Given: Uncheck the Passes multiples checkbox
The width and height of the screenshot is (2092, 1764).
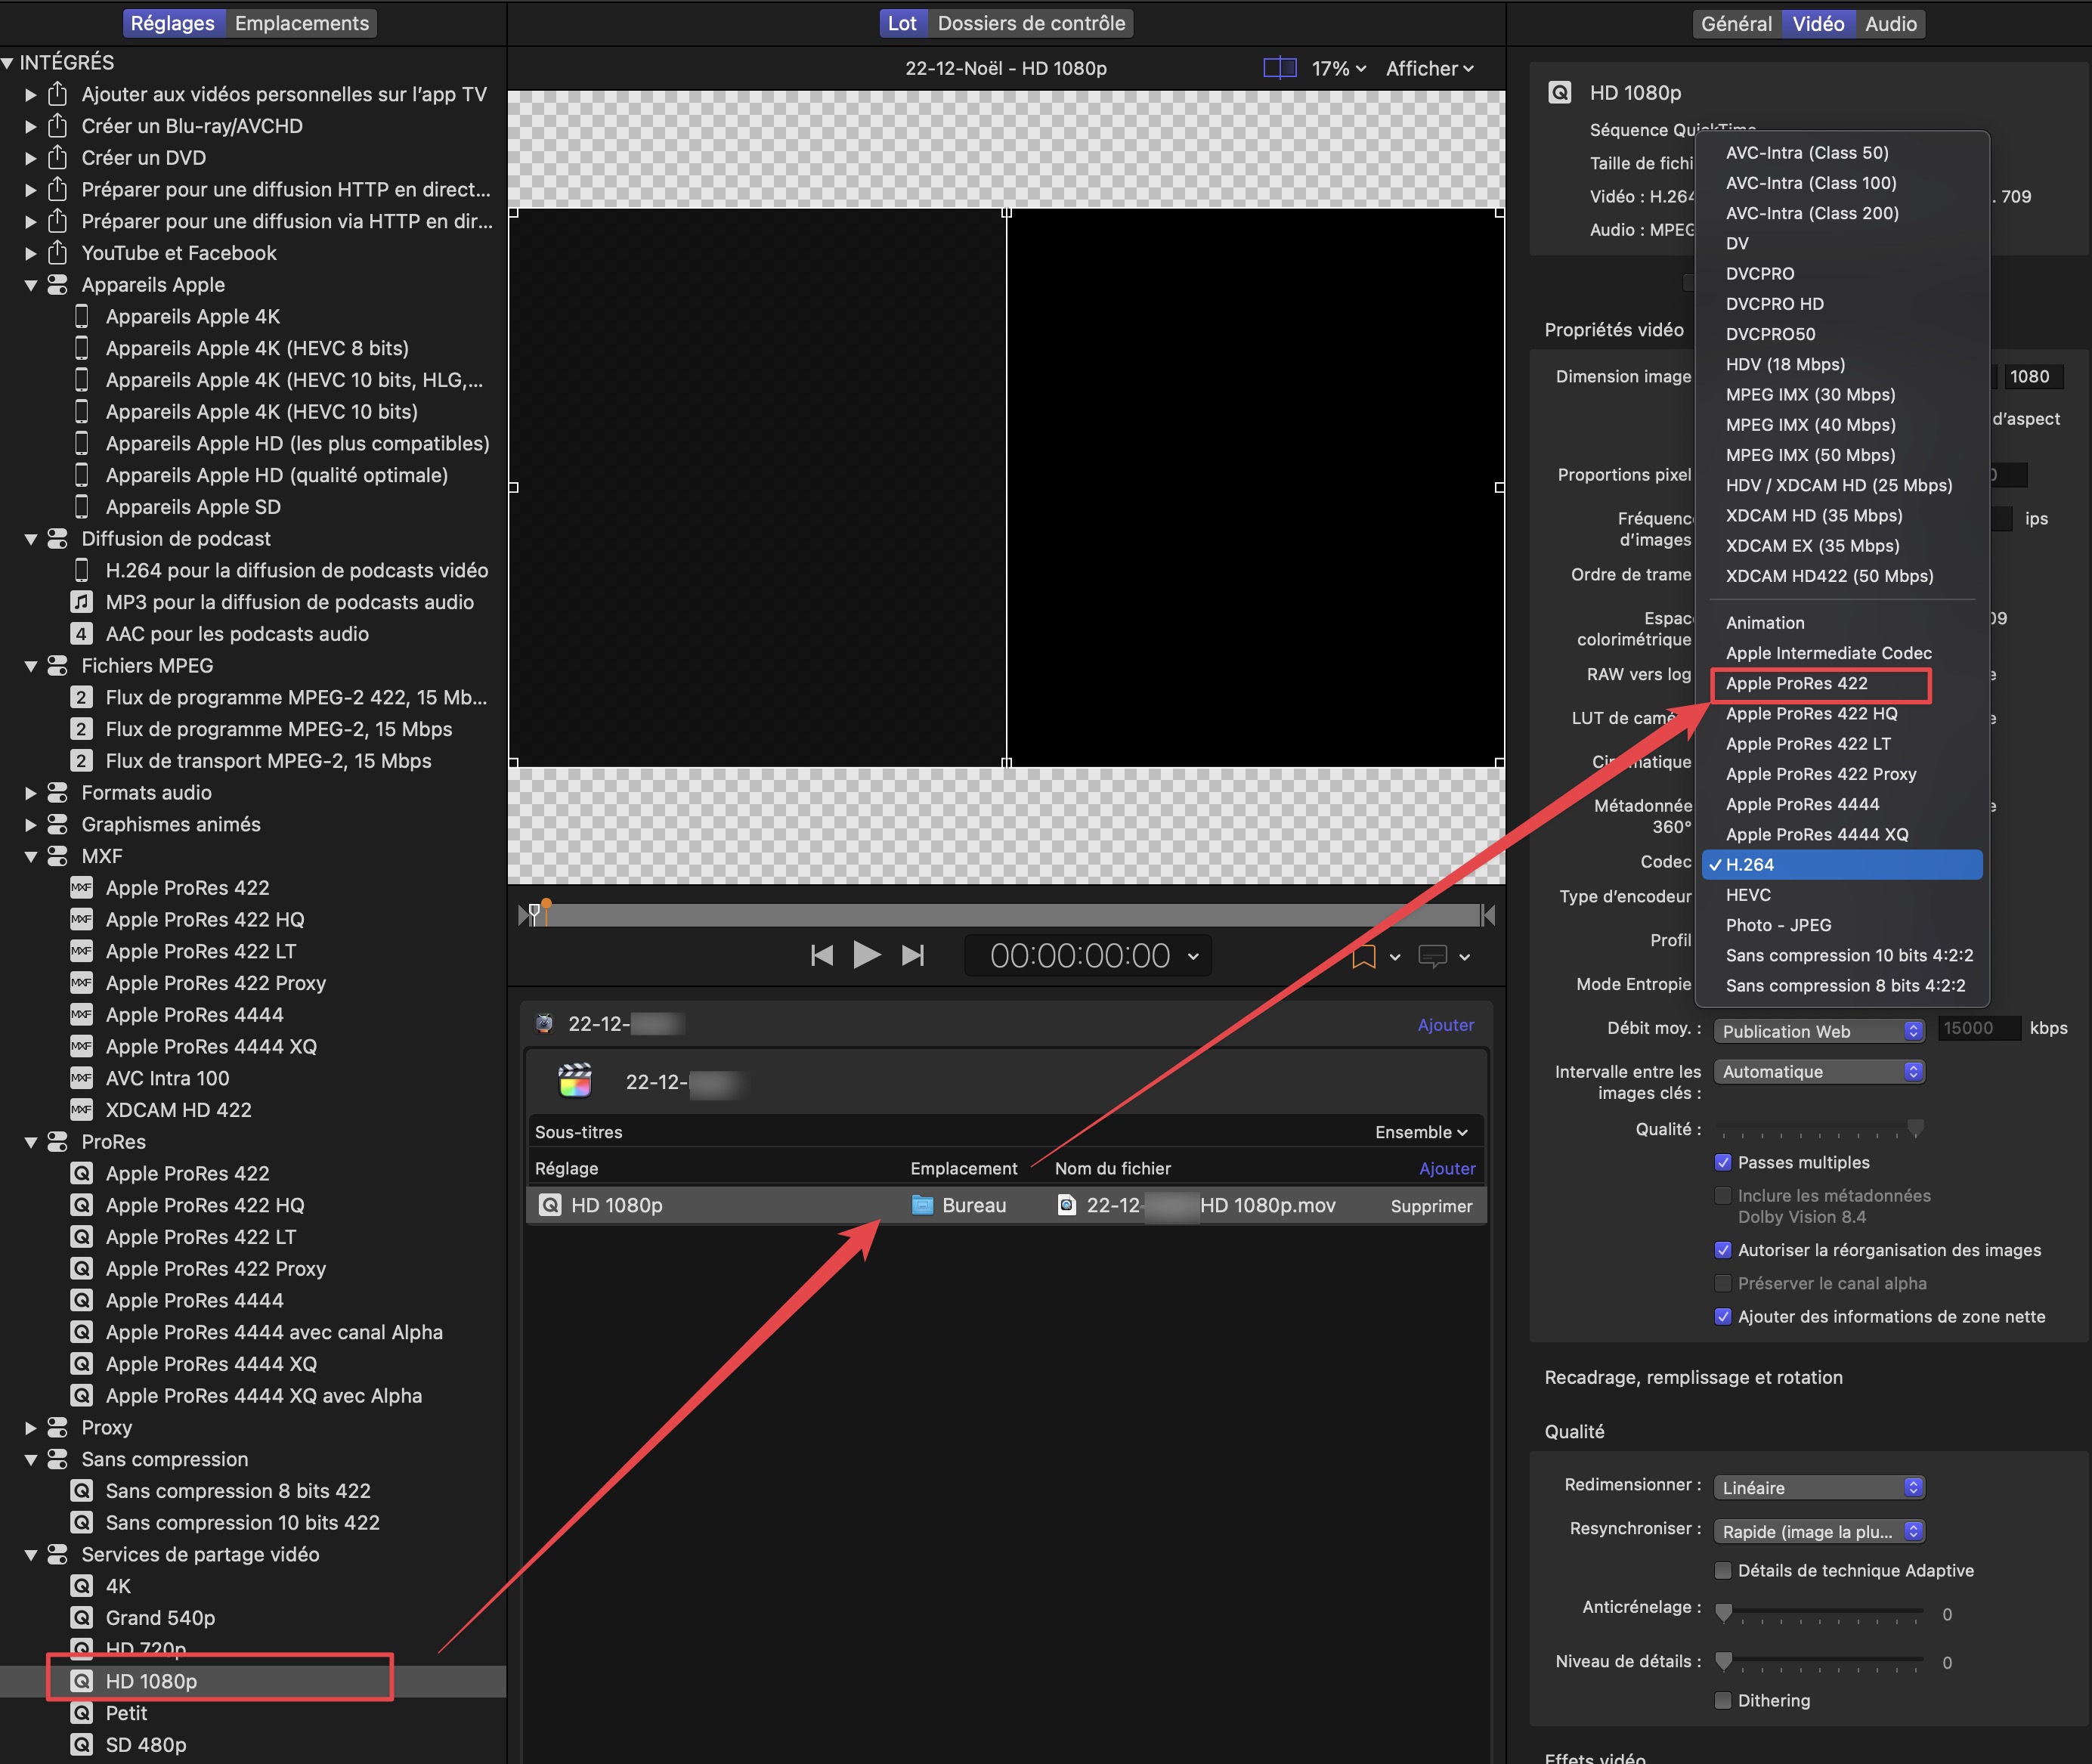Looking at the screenshot, I should [1723, 1162].
